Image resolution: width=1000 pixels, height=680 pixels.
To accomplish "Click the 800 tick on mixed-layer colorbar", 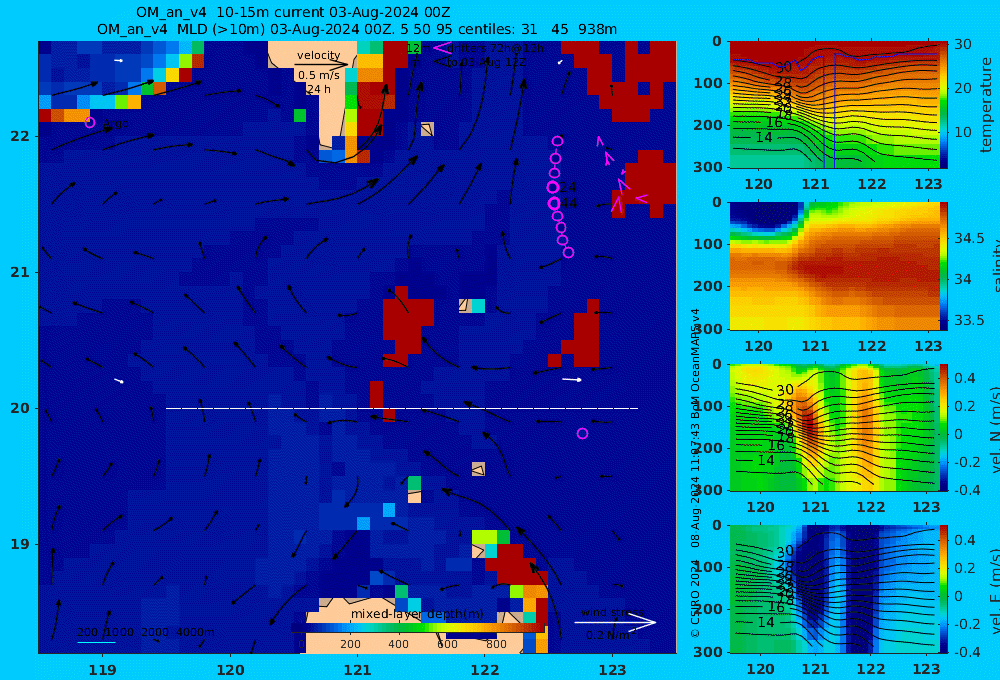I will [496, 644].
